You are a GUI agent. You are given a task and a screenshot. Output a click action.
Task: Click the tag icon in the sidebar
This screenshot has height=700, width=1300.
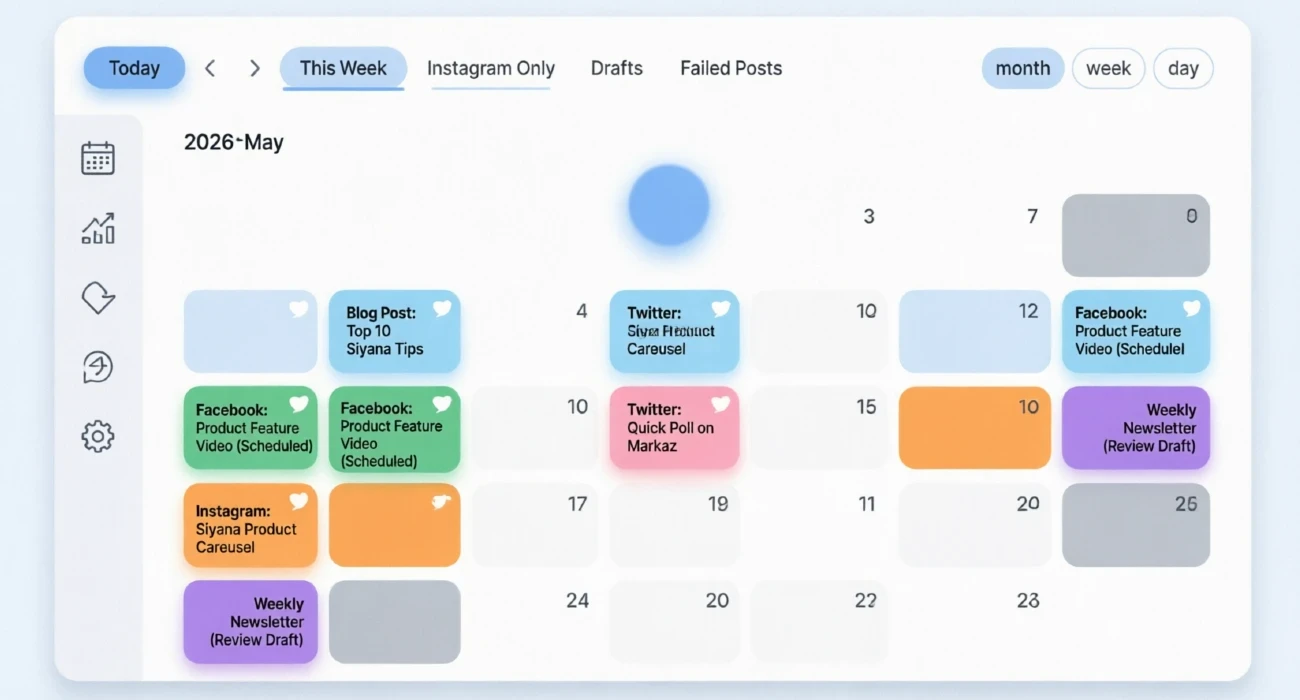pos(98,298)
